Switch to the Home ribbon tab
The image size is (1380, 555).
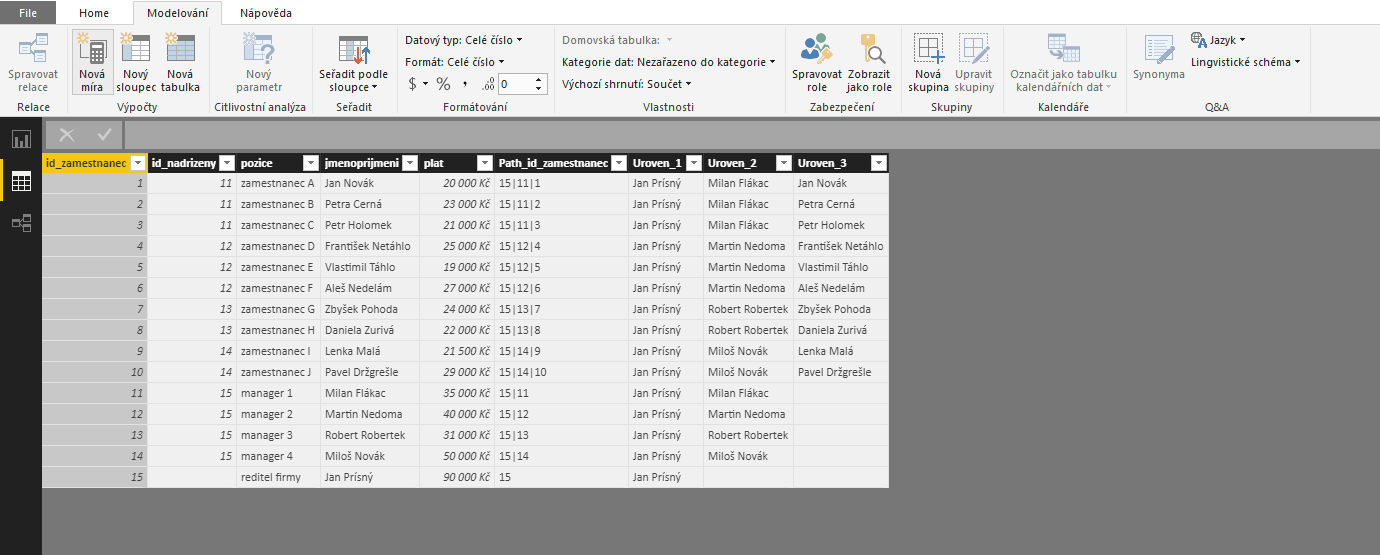94,13
